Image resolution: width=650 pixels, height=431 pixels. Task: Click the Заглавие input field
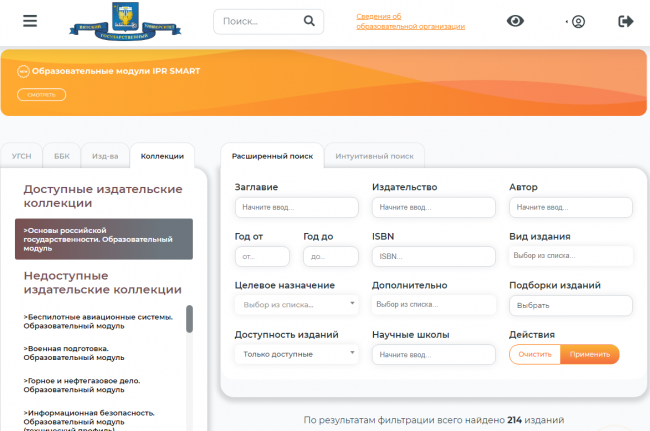(296, 207)
